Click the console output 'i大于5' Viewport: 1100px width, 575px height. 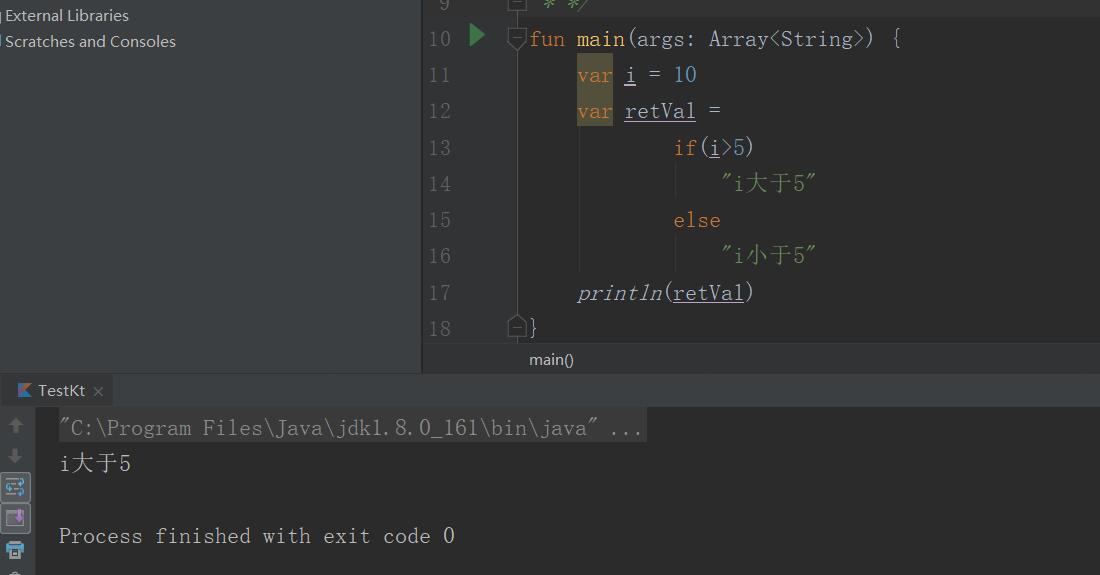coord(95,464)
